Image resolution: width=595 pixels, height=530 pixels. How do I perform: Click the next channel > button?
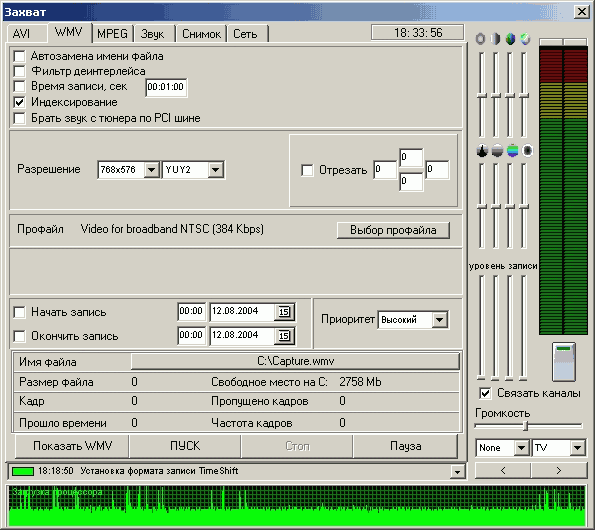tap(559, 470)
